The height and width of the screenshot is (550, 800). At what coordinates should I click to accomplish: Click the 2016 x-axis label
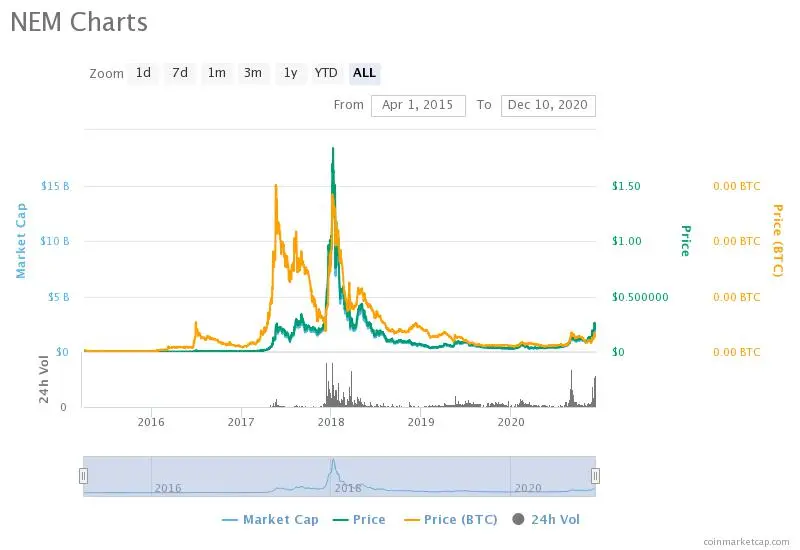(151, 422)
